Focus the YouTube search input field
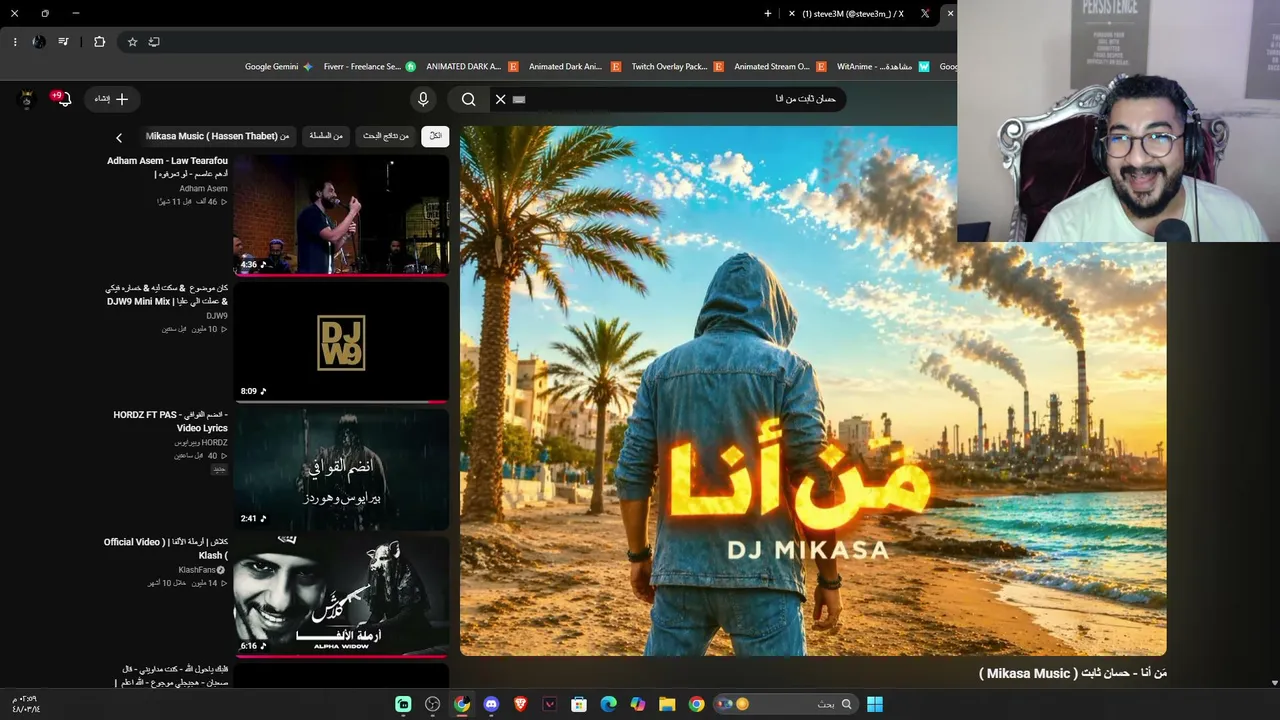 point(680,99)
